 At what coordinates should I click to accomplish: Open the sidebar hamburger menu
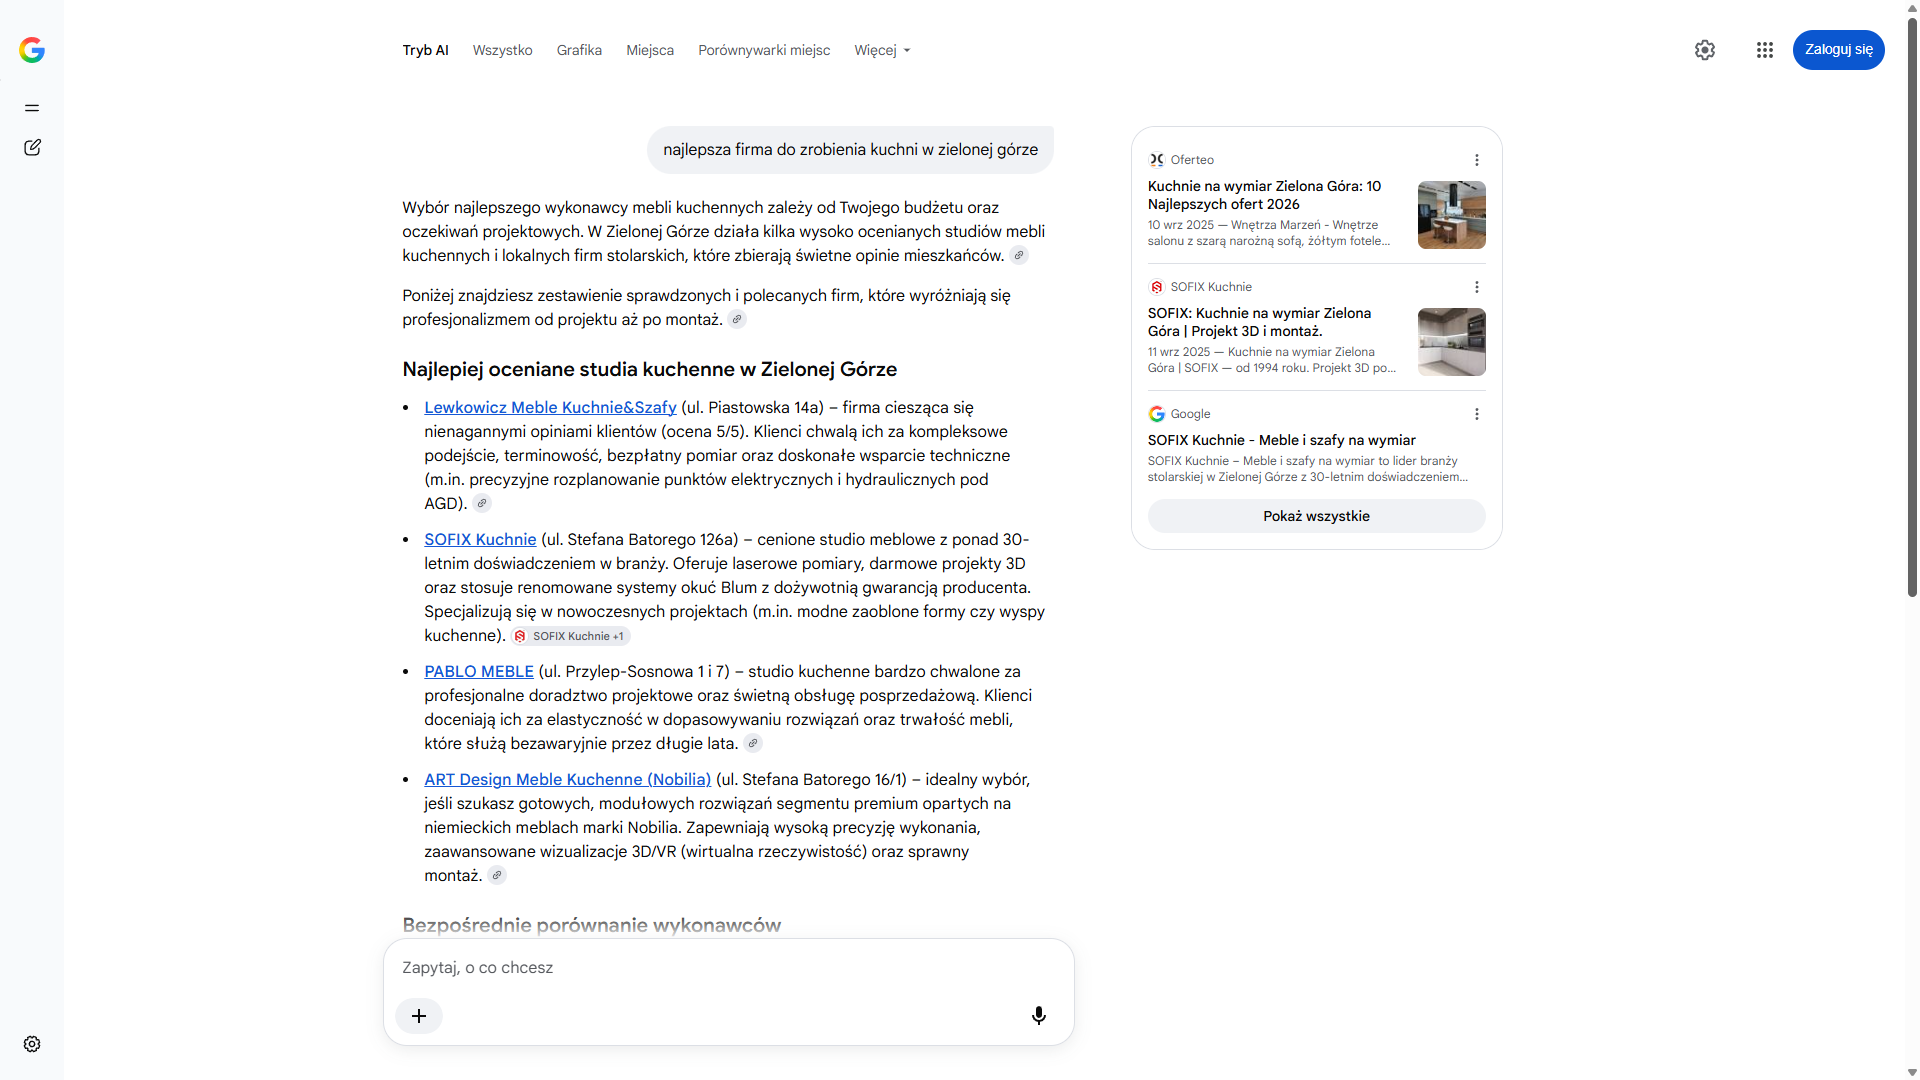32,108
